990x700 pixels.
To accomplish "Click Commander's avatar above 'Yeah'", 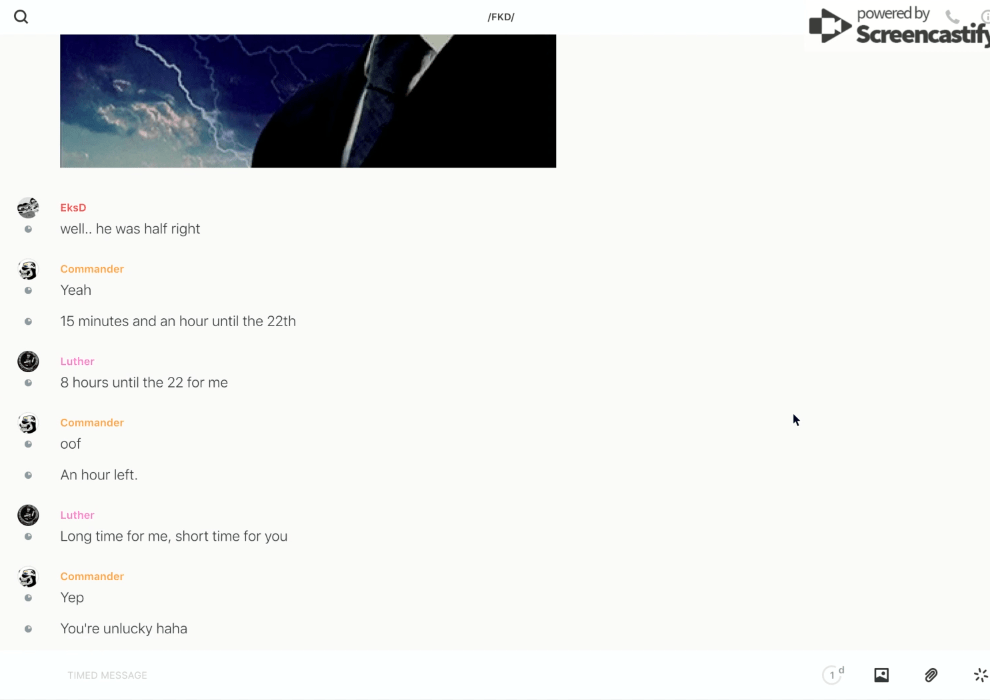I will tap(28, 270).
